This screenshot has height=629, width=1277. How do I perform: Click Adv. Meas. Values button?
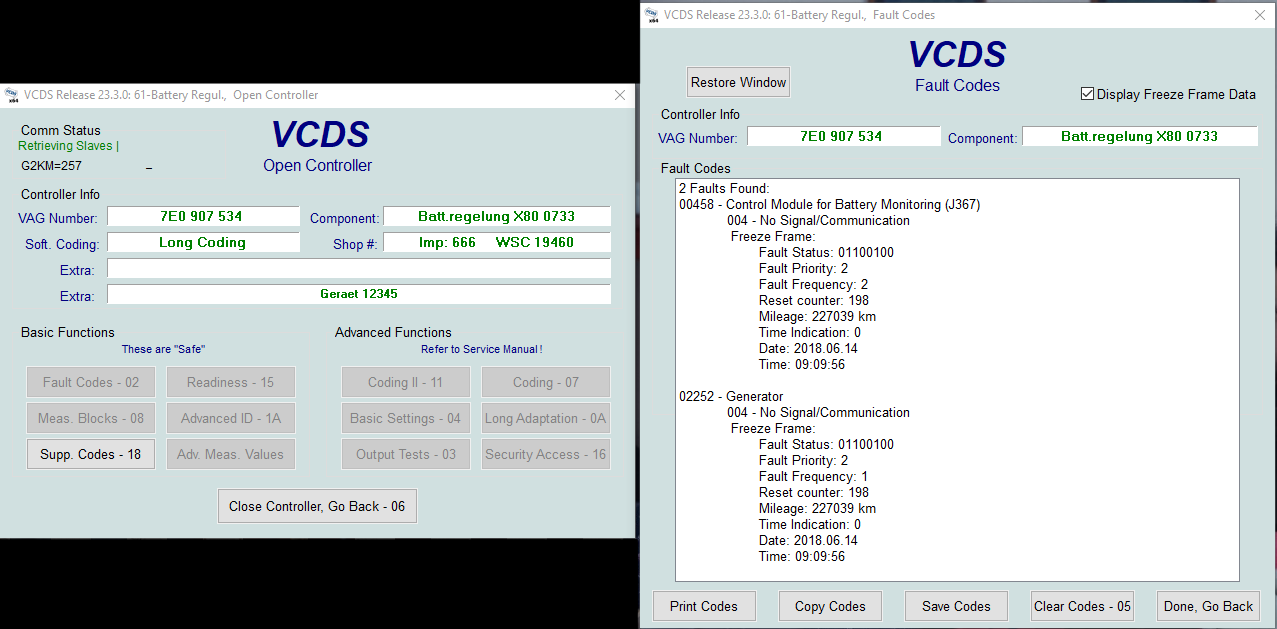(231, 454)
